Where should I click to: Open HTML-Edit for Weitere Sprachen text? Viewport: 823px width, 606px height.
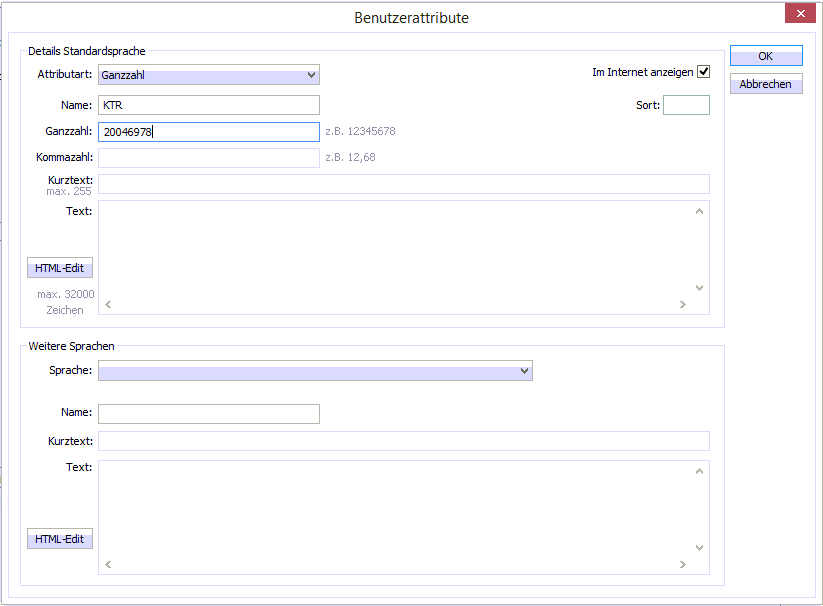[60, 540]
